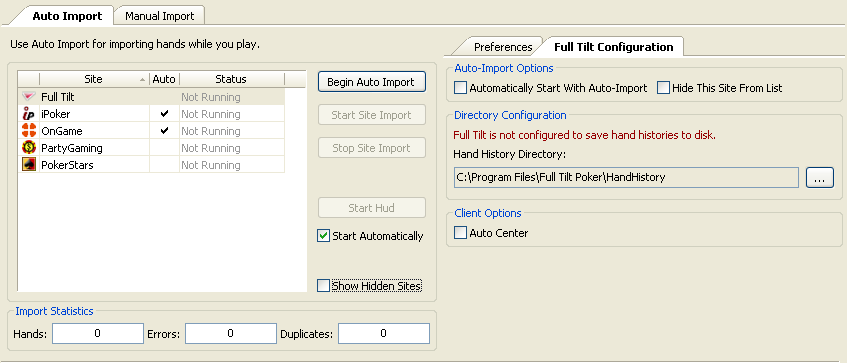Click the Hand History Directory path field
The height and width of the screenshot is (363, 847).
pos(626,177)
